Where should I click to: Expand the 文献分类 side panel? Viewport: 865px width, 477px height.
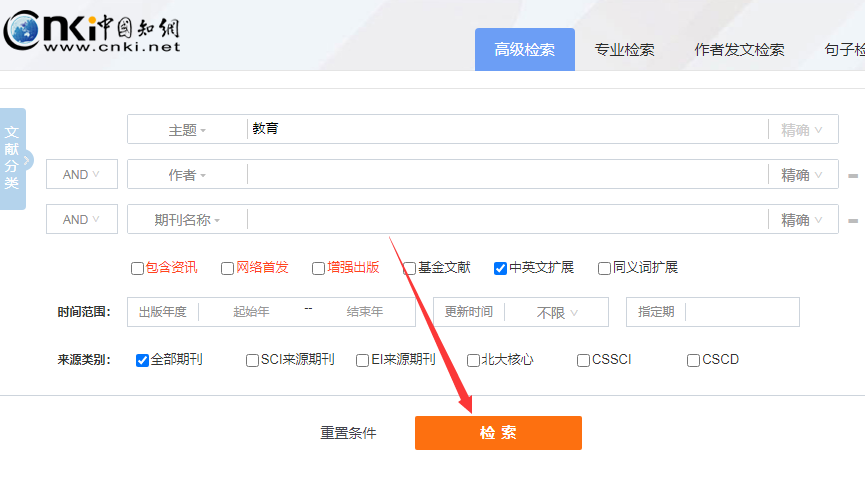(13, 159)
